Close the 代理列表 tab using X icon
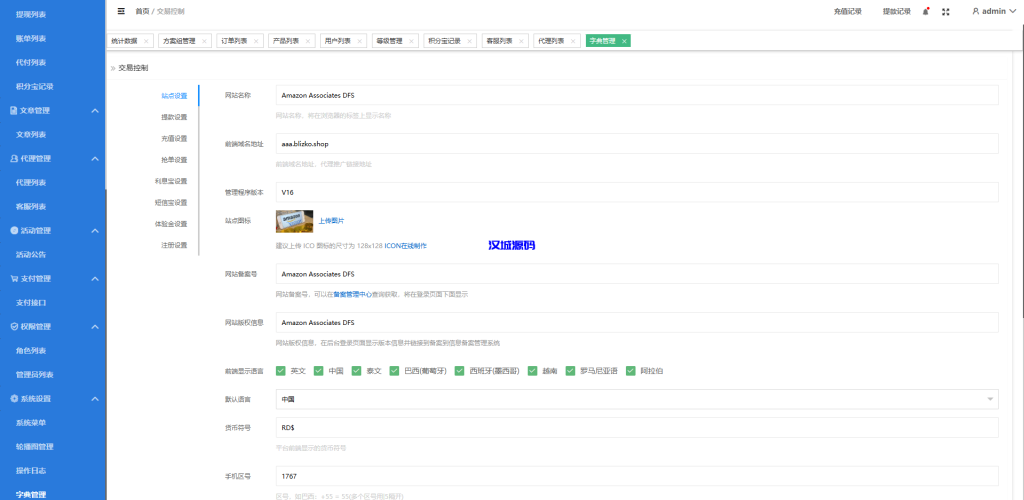This screenshot has height=500, width=1024. (x=573, y=41)
